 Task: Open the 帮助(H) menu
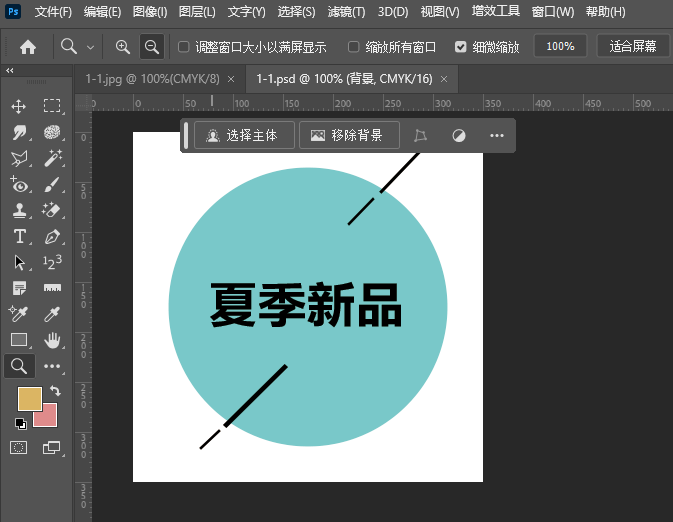pos(606,12)
